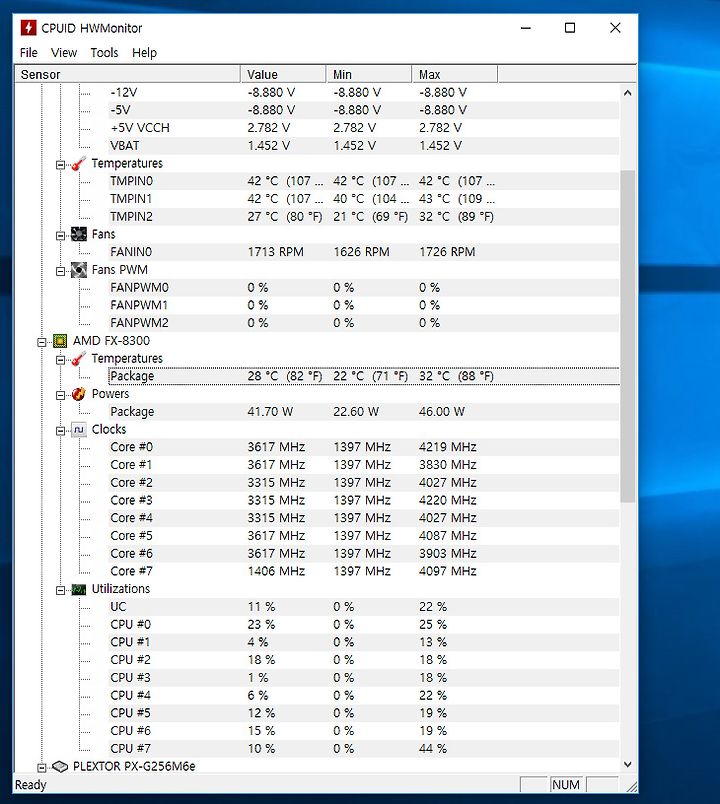Viewport: 720px width, 804px height.
Task: Click the drive icon beside PLEXTOR PX-G256M6e
Action: [x=60, y=767]
